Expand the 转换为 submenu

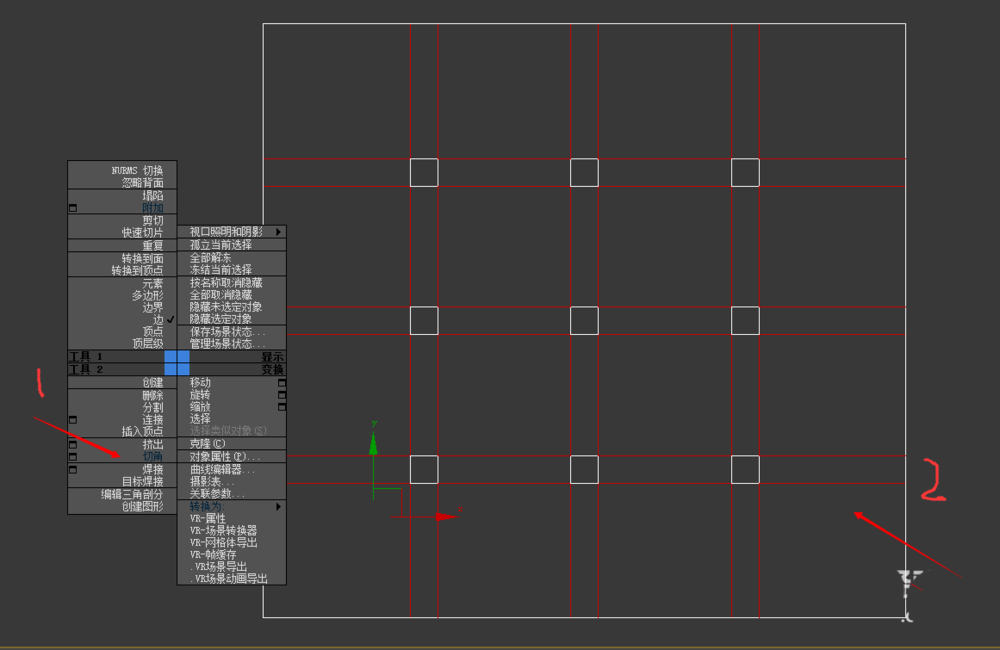213,507
